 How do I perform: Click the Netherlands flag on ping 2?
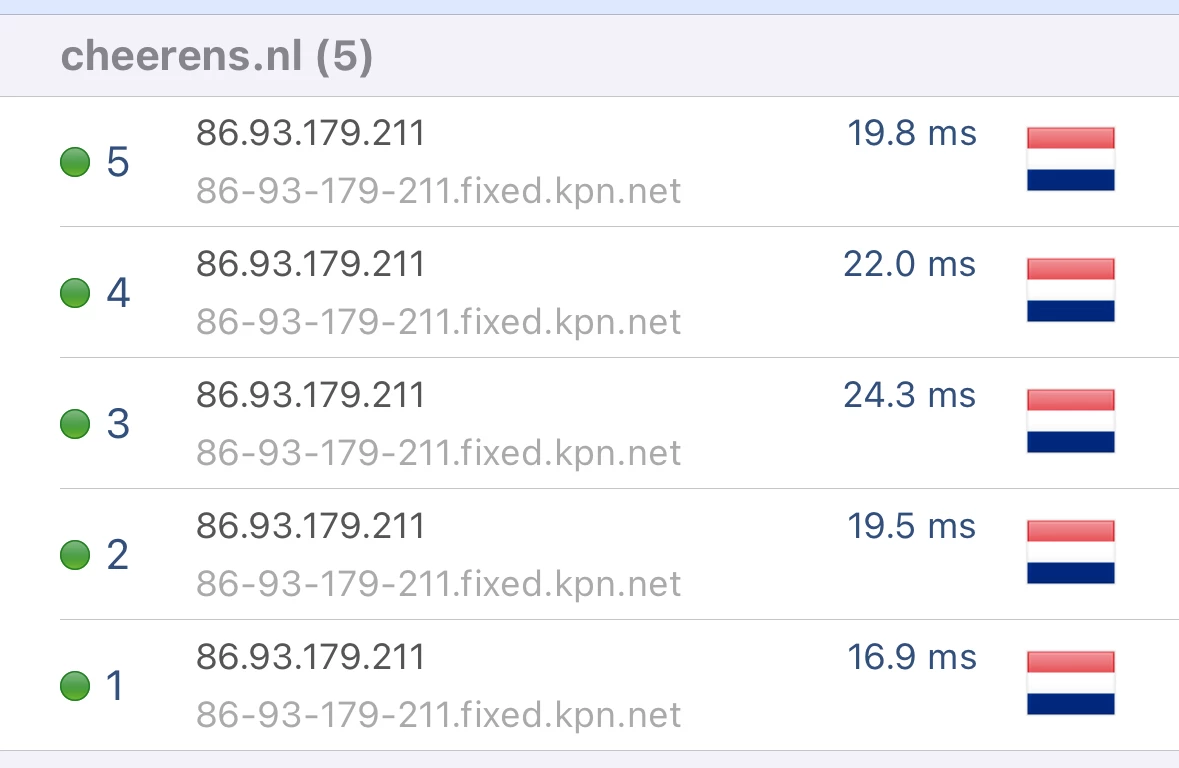[1071, 551]
